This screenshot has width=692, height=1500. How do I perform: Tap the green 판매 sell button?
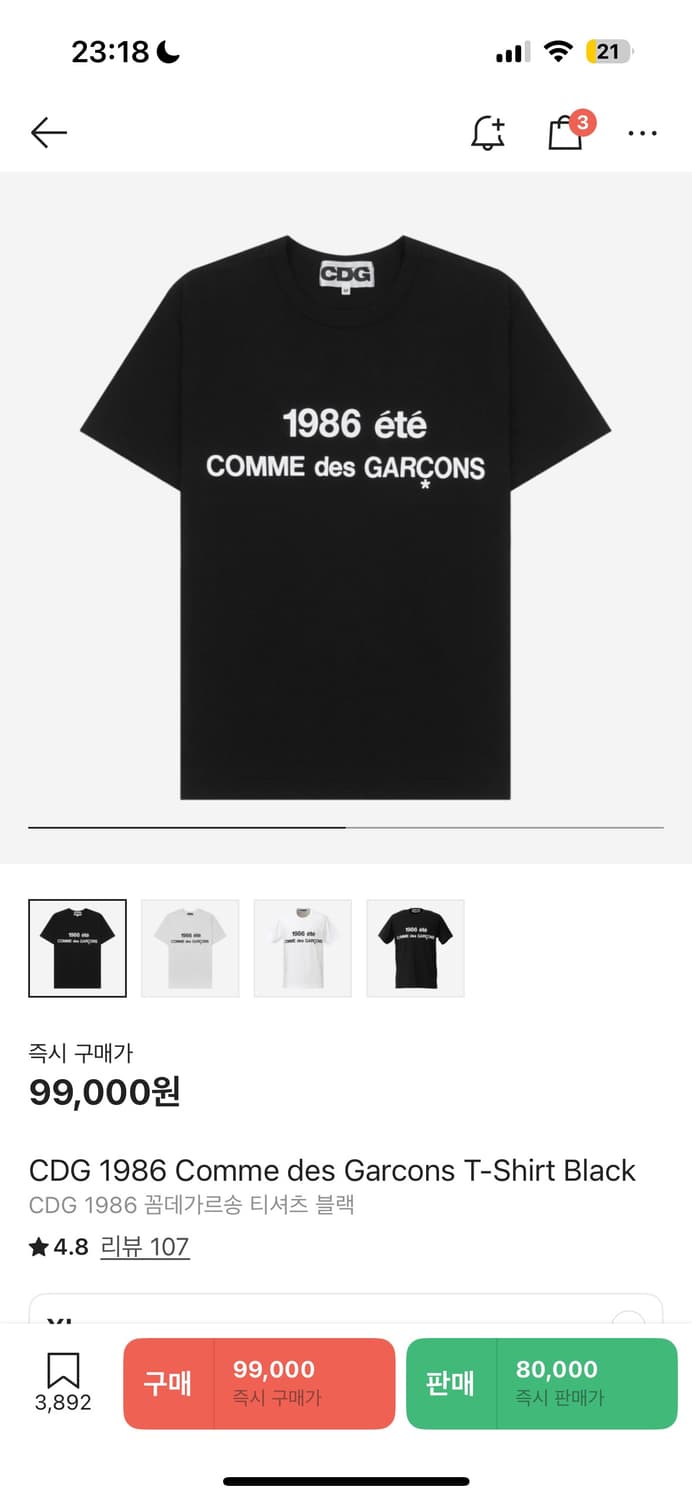542,1383
